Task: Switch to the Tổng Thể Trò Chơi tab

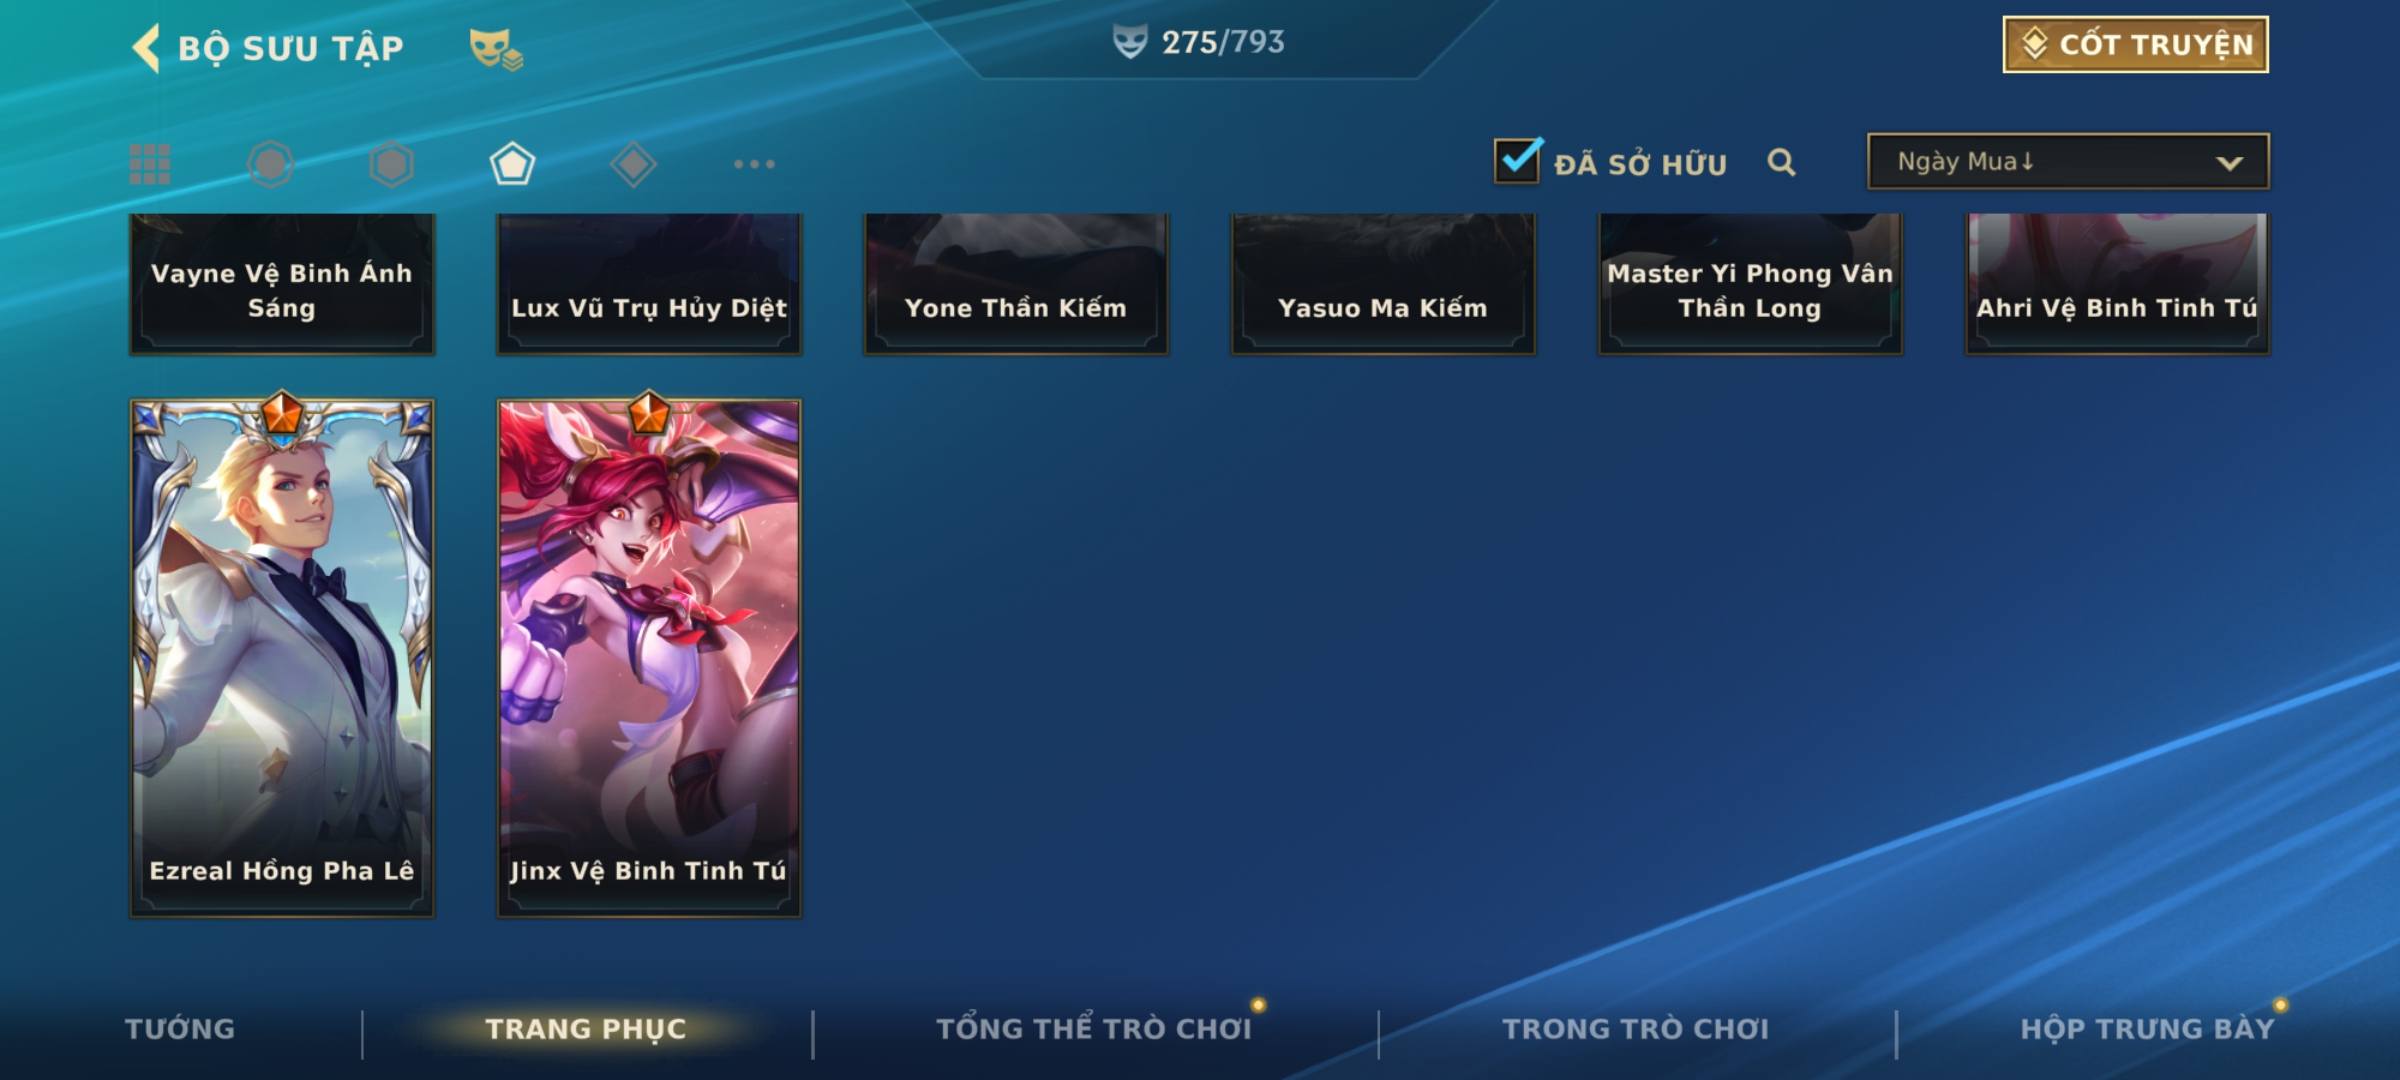Action: [1094, 1029]
